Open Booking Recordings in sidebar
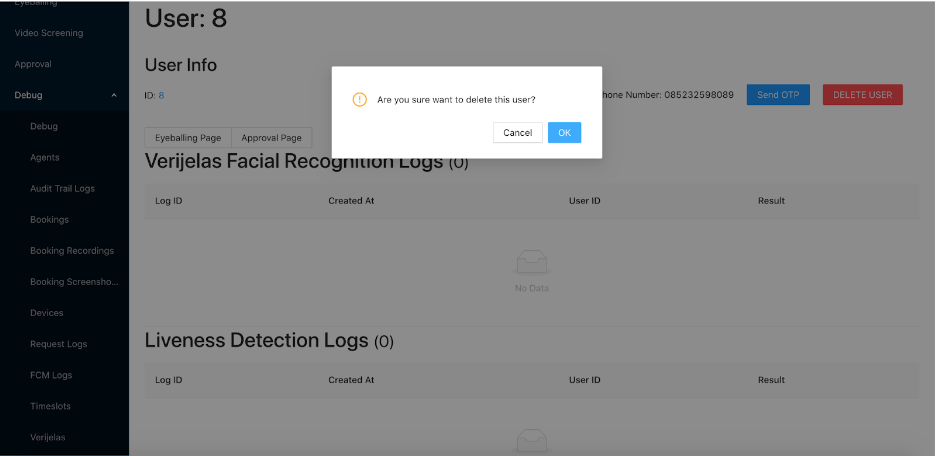The image size is (937, 456). [x=72, y=250]
